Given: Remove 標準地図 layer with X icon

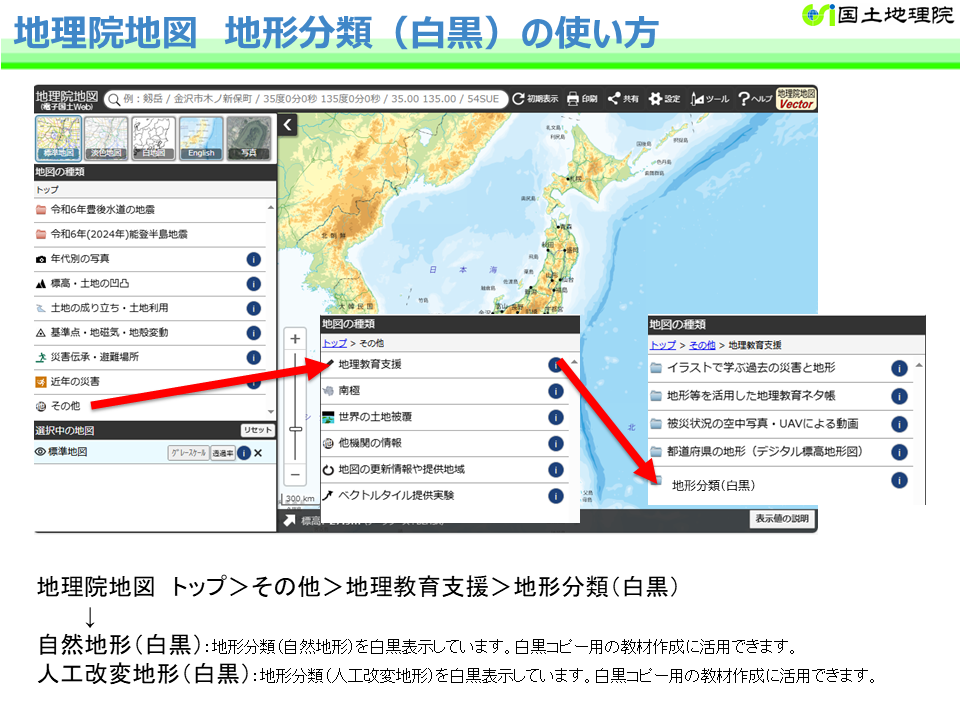Looking at the screenshot, I should [258, 453].
